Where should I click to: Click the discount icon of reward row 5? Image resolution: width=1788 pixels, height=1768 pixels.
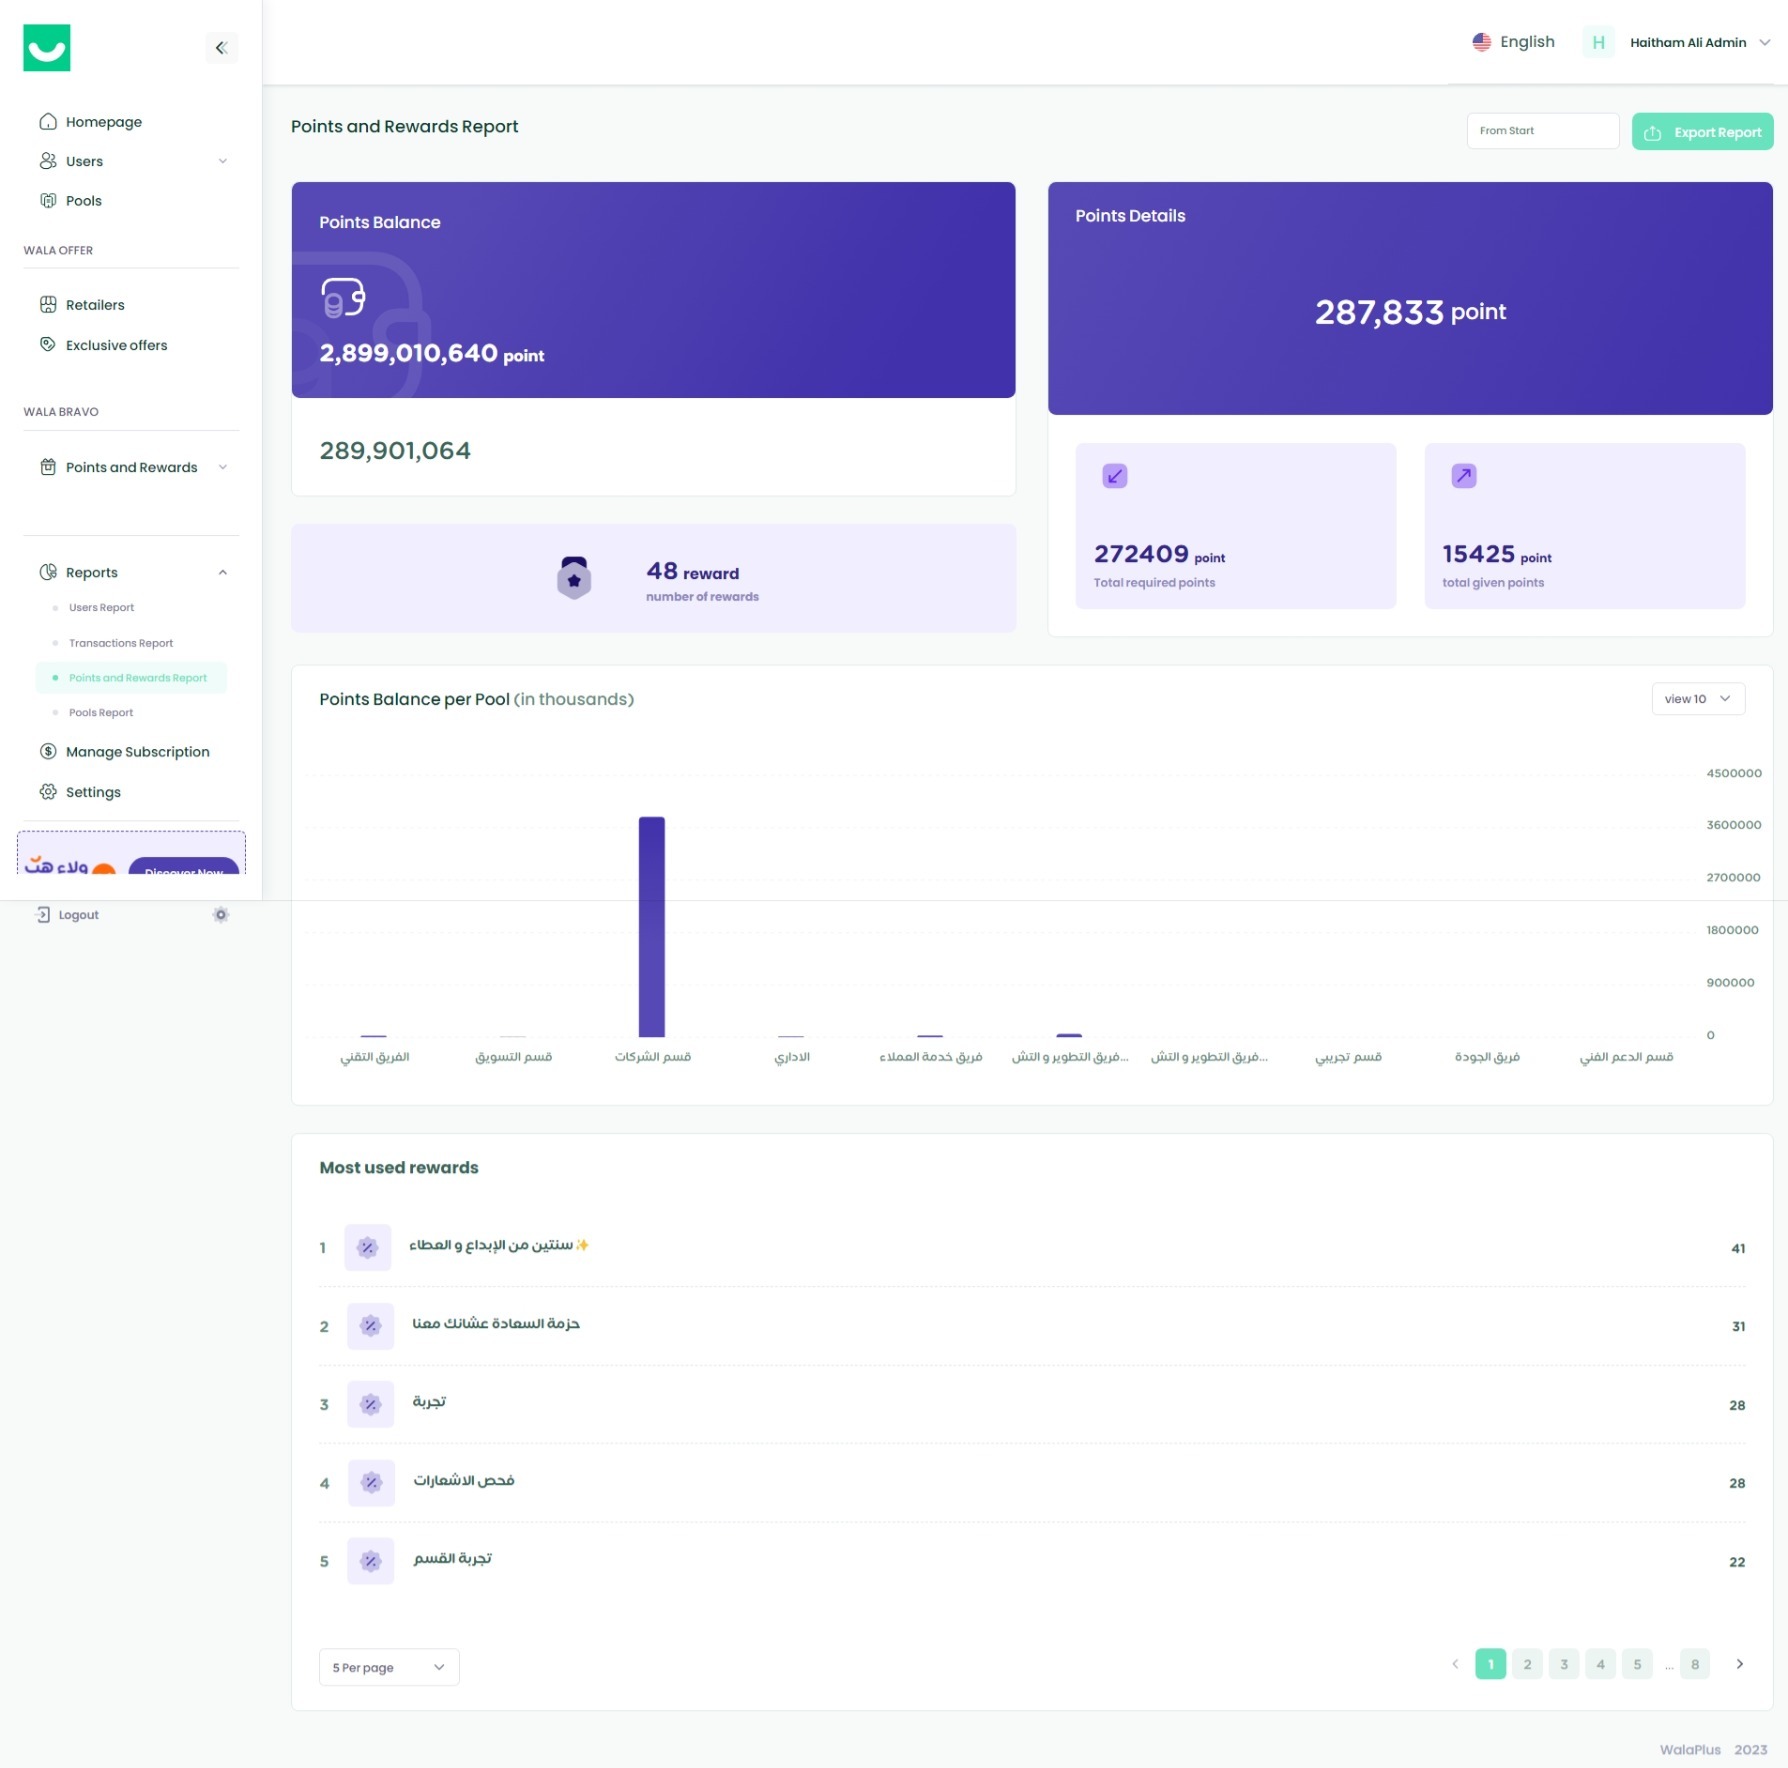[371, 1561]
